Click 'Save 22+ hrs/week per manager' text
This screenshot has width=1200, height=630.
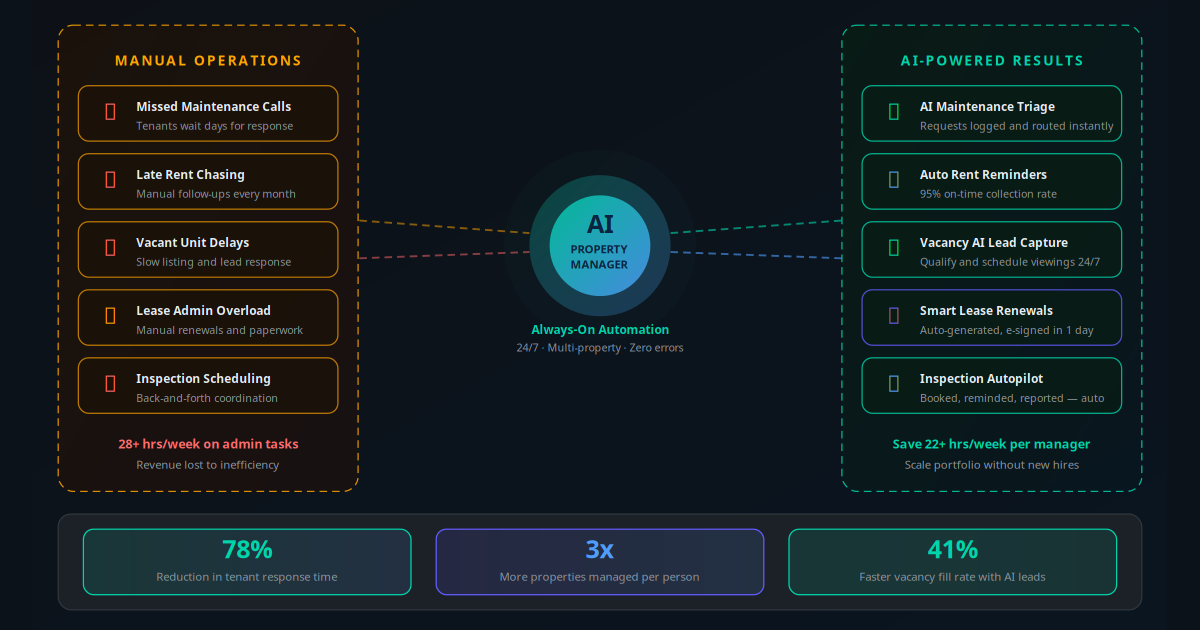point(992,444)
